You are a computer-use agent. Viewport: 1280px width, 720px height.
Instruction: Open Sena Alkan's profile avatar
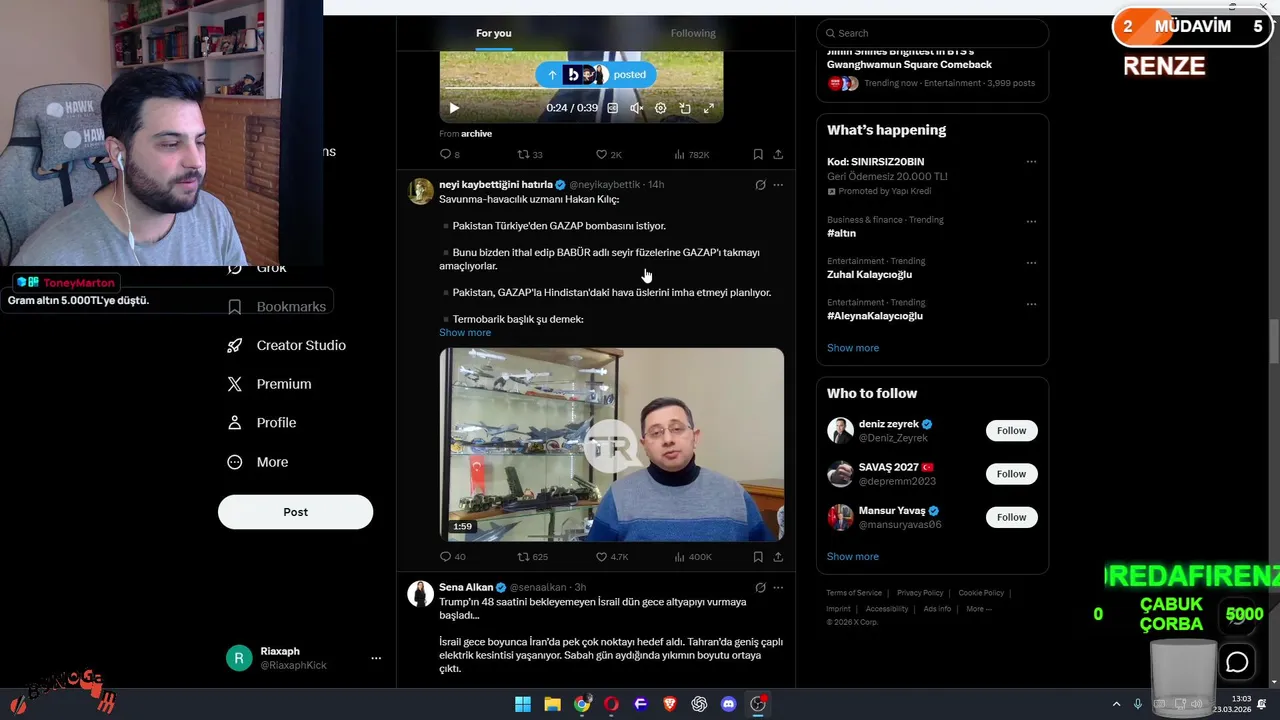pos(421,594)
